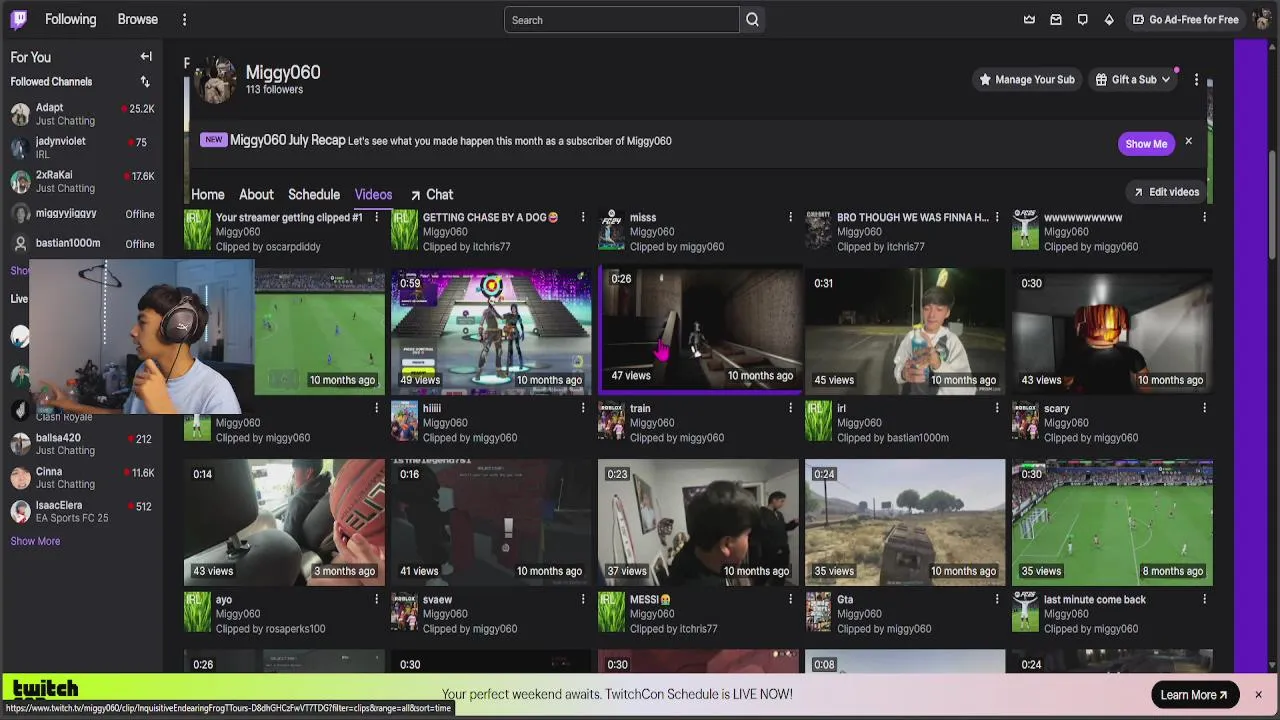Open the top navigation more-options menu
This screenshot has width=1280, height=720.
coord(184,20)
